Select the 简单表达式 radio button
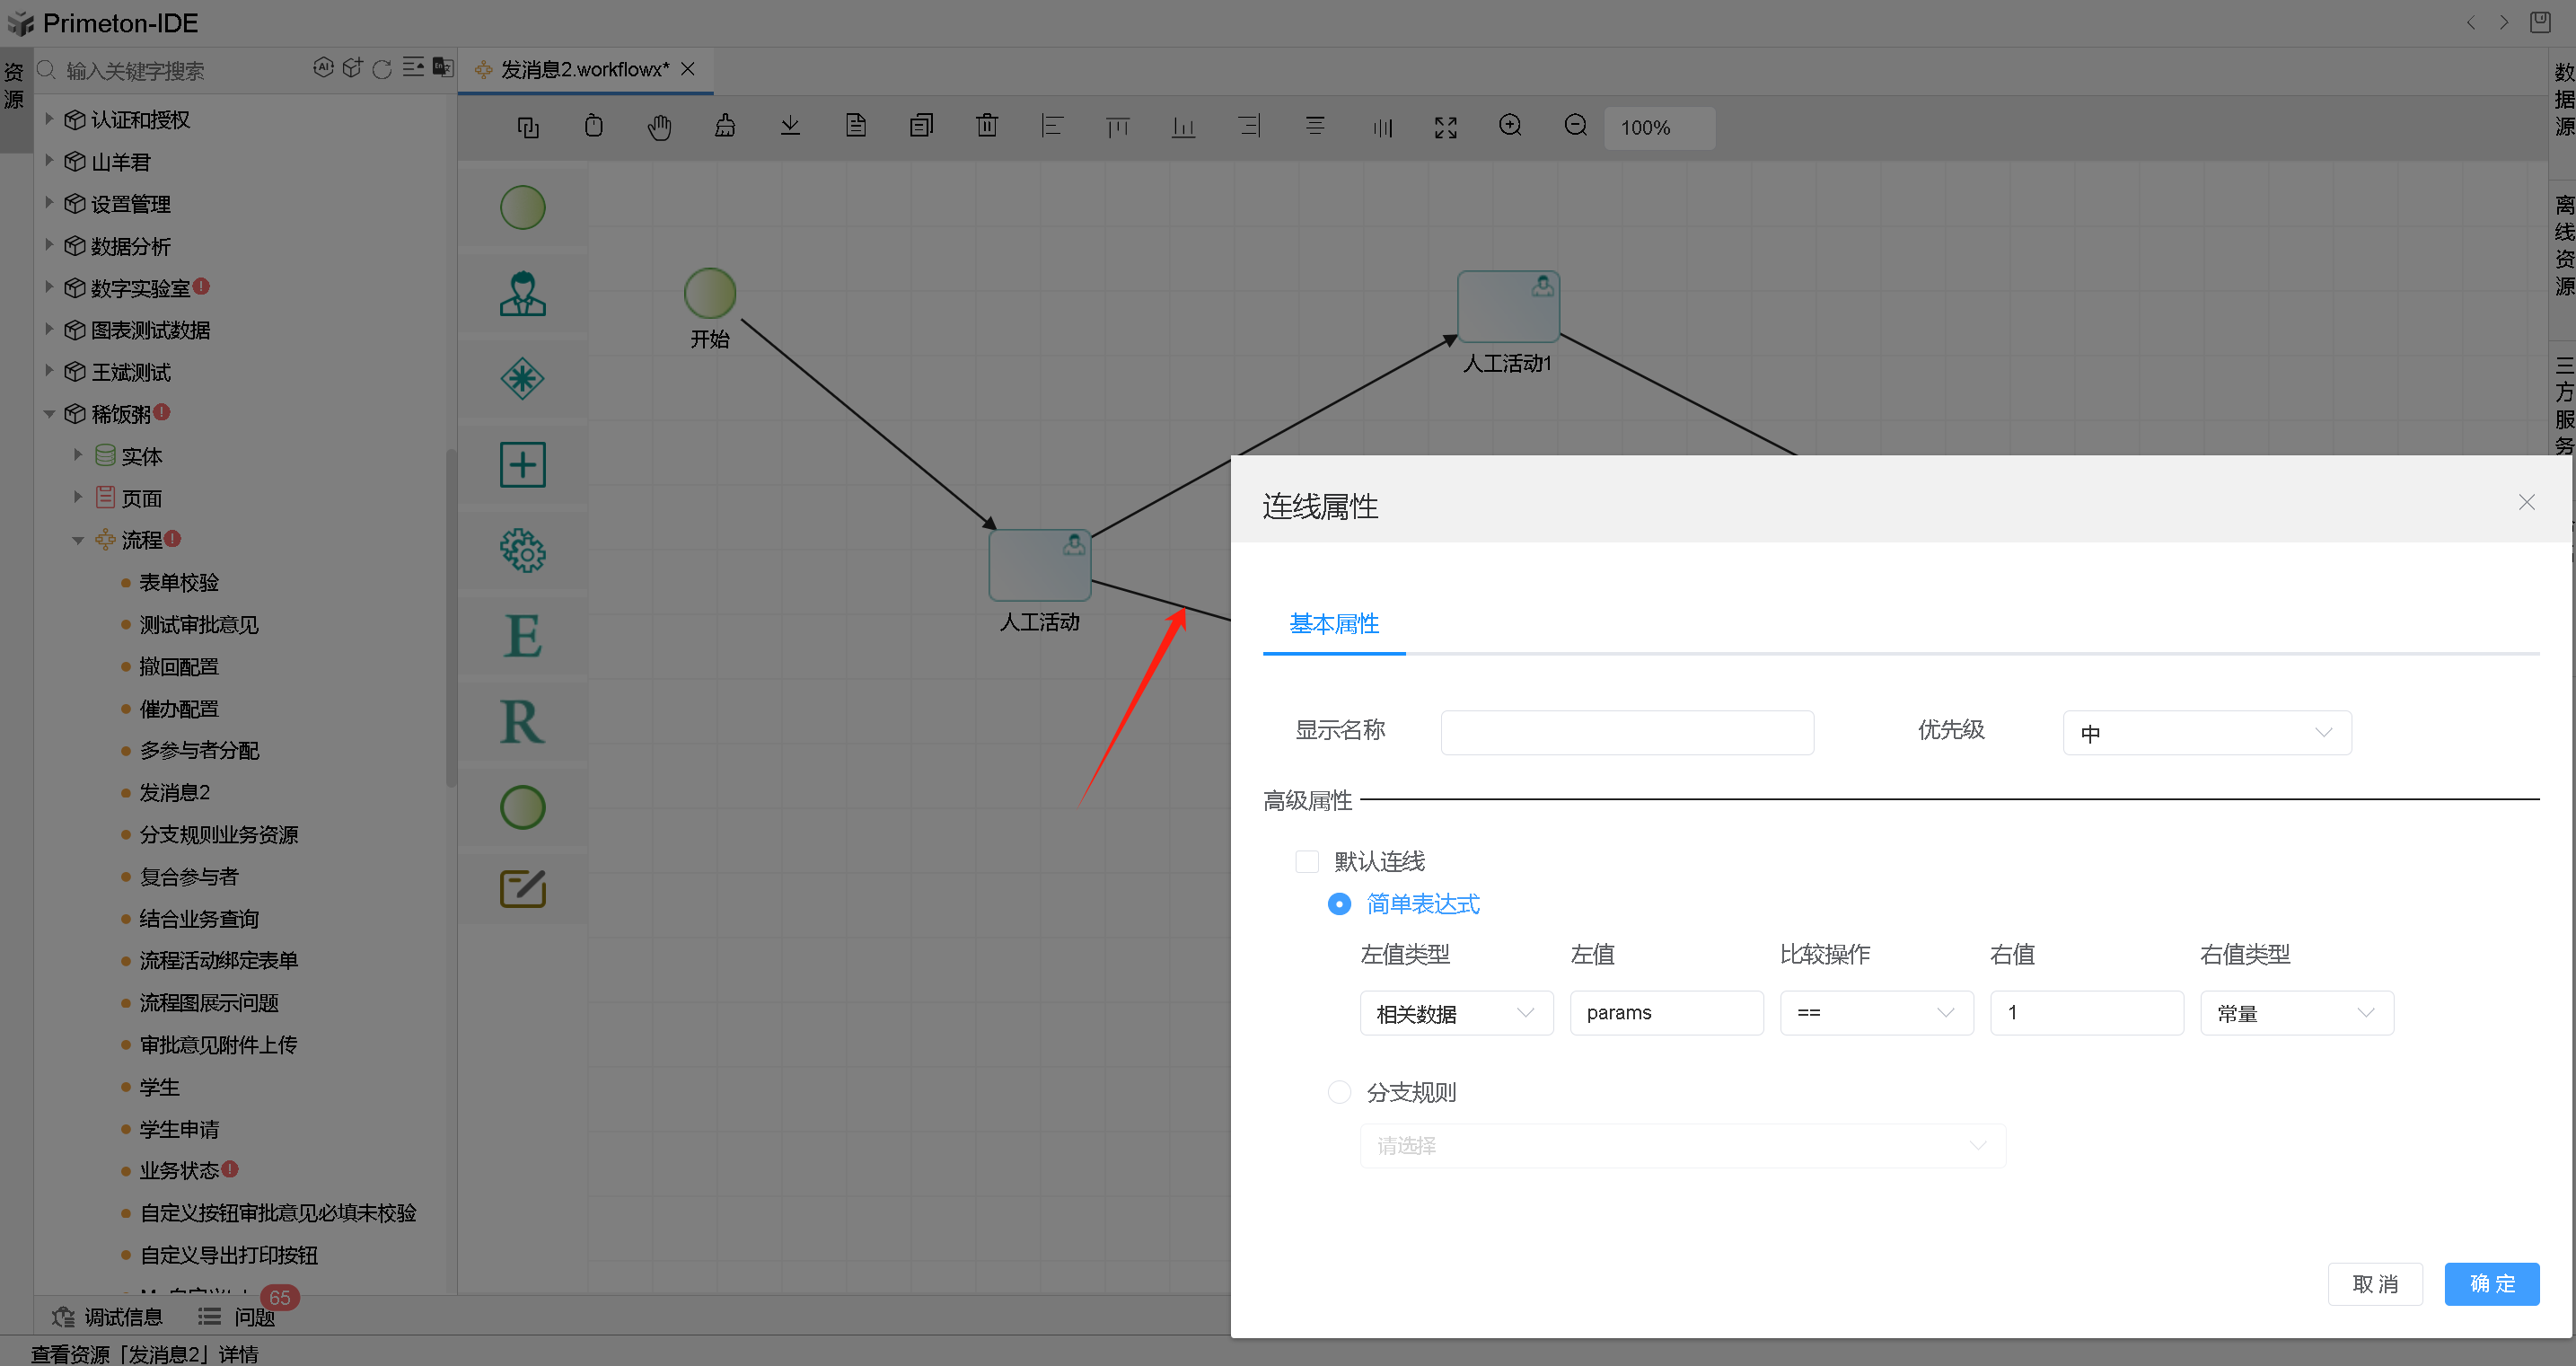Image resolution: width=2576 pixels, height=1366 pixels. tap(1339, 903)
